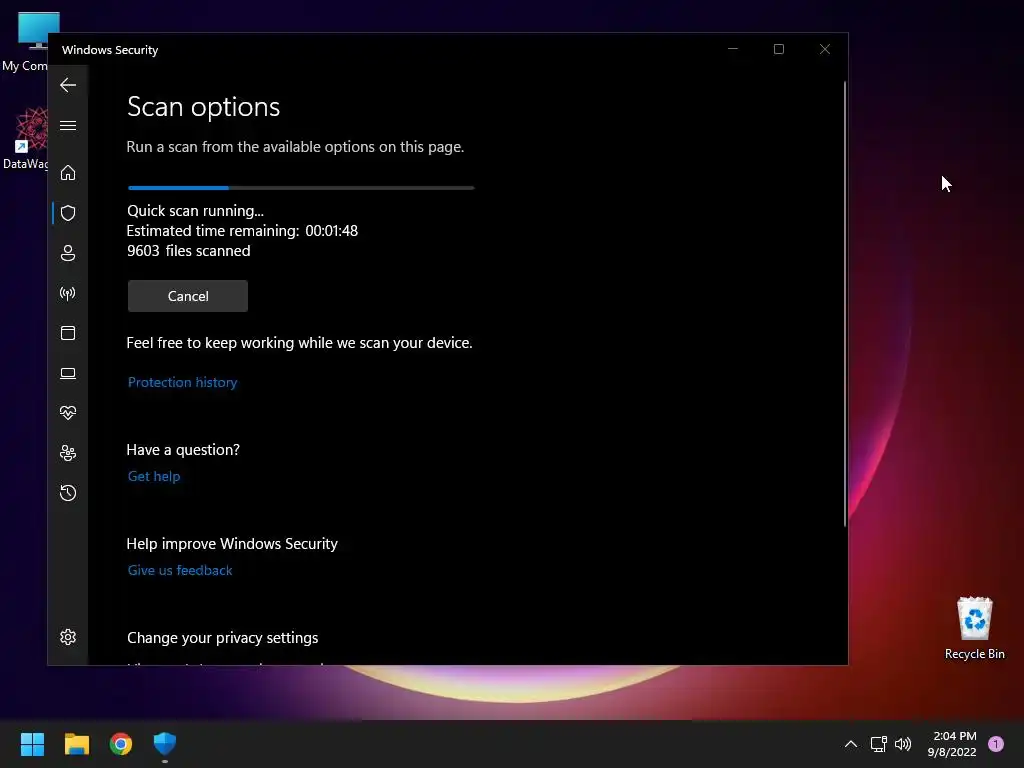Click the quick scan progress bar
The width and height of the screenshot is (1024, 768).
[301, 187]
